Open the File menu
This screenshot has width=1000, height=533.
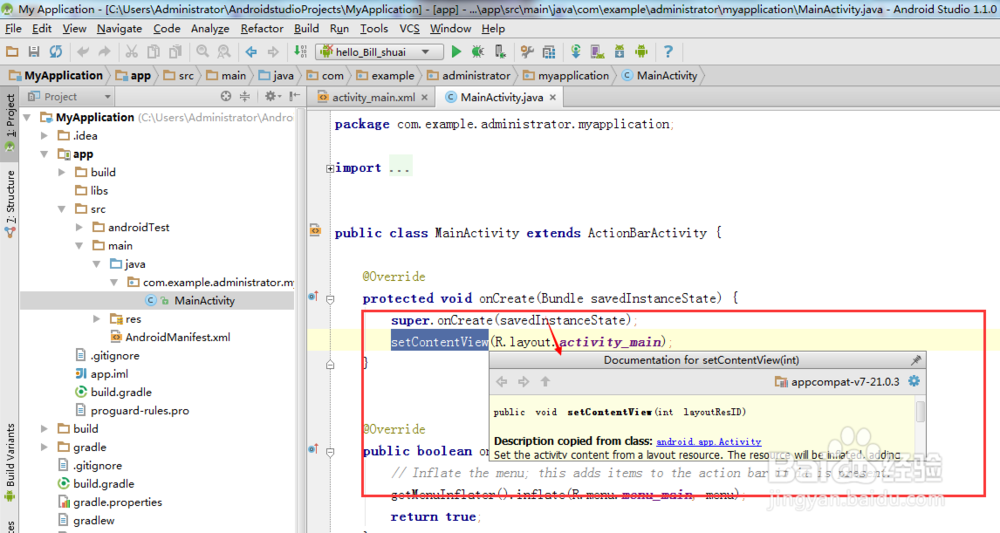point(13,29)
